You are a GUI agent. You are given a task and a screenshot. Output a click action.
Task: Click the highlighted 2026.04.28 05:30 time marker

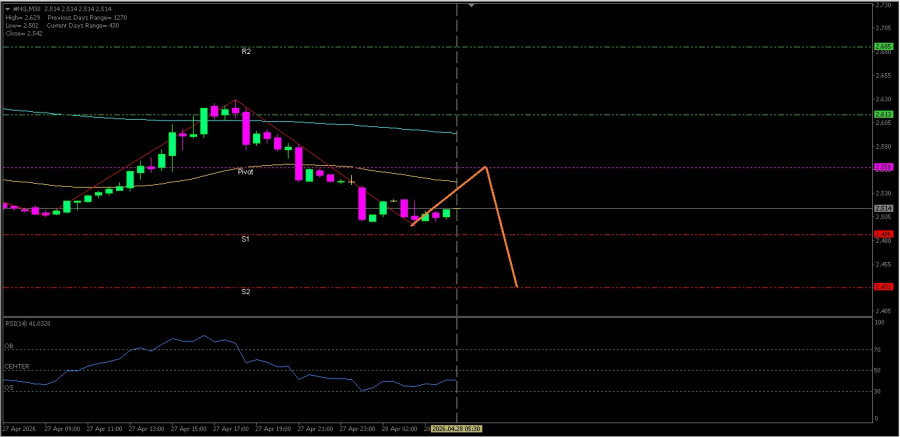(x=456, y=429)
